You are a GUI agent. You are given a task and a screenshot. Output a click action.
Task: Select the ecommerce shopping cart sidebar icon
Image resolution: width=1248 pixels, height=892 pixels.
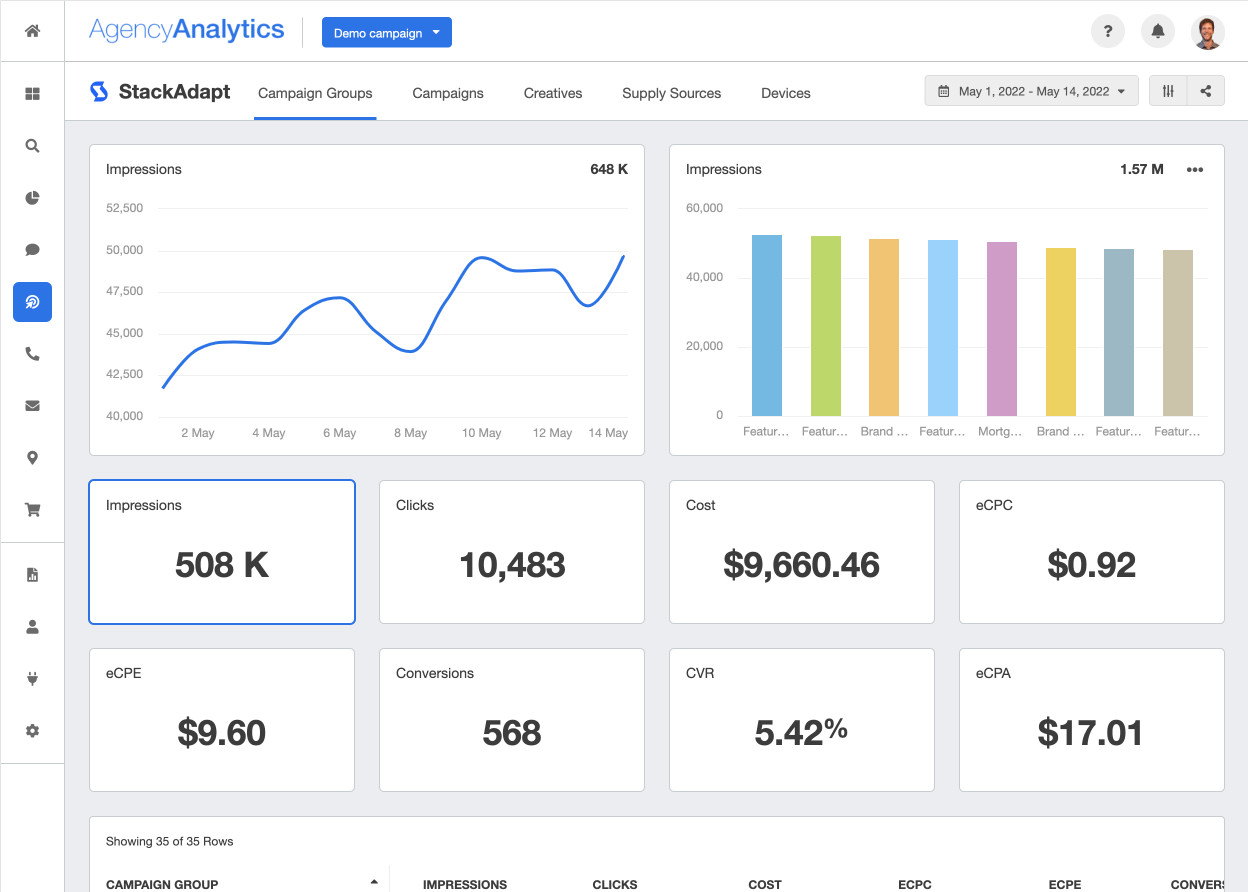[x=32, y=509]
